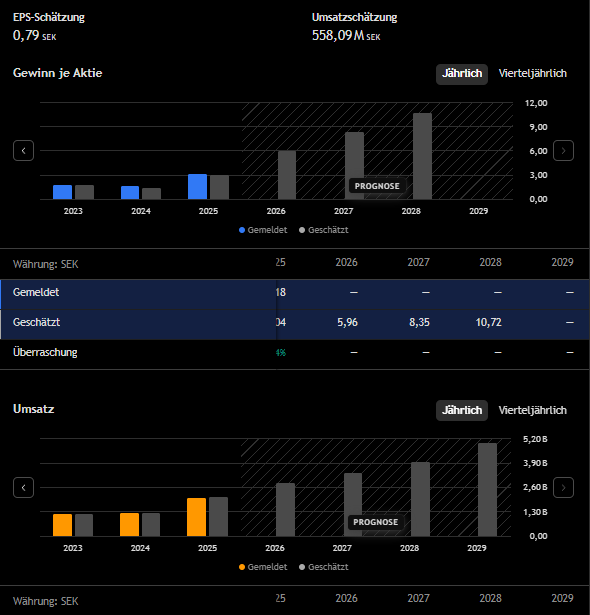Click left arrow on Umsatz chart

tap(24, 488)
